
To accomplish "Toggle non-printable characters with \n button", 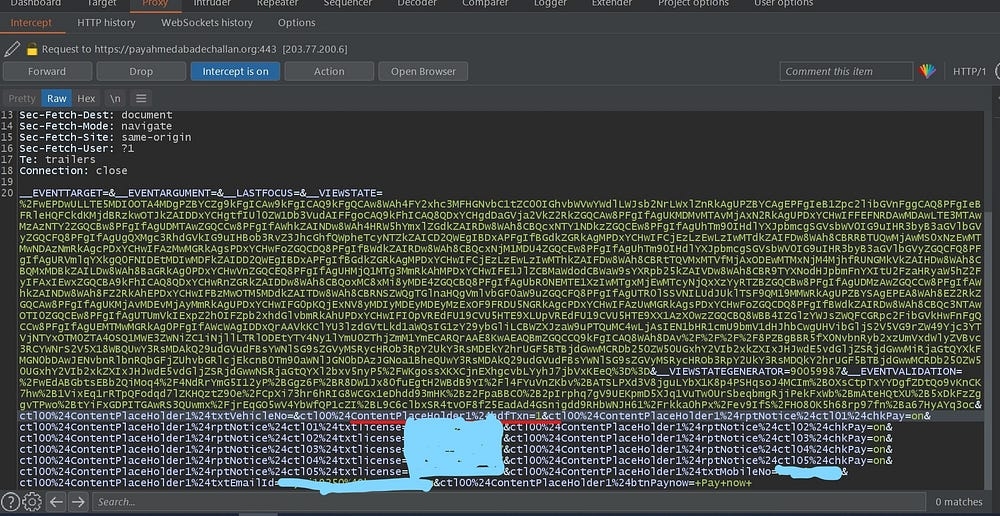I will click(x=116, y=98).
